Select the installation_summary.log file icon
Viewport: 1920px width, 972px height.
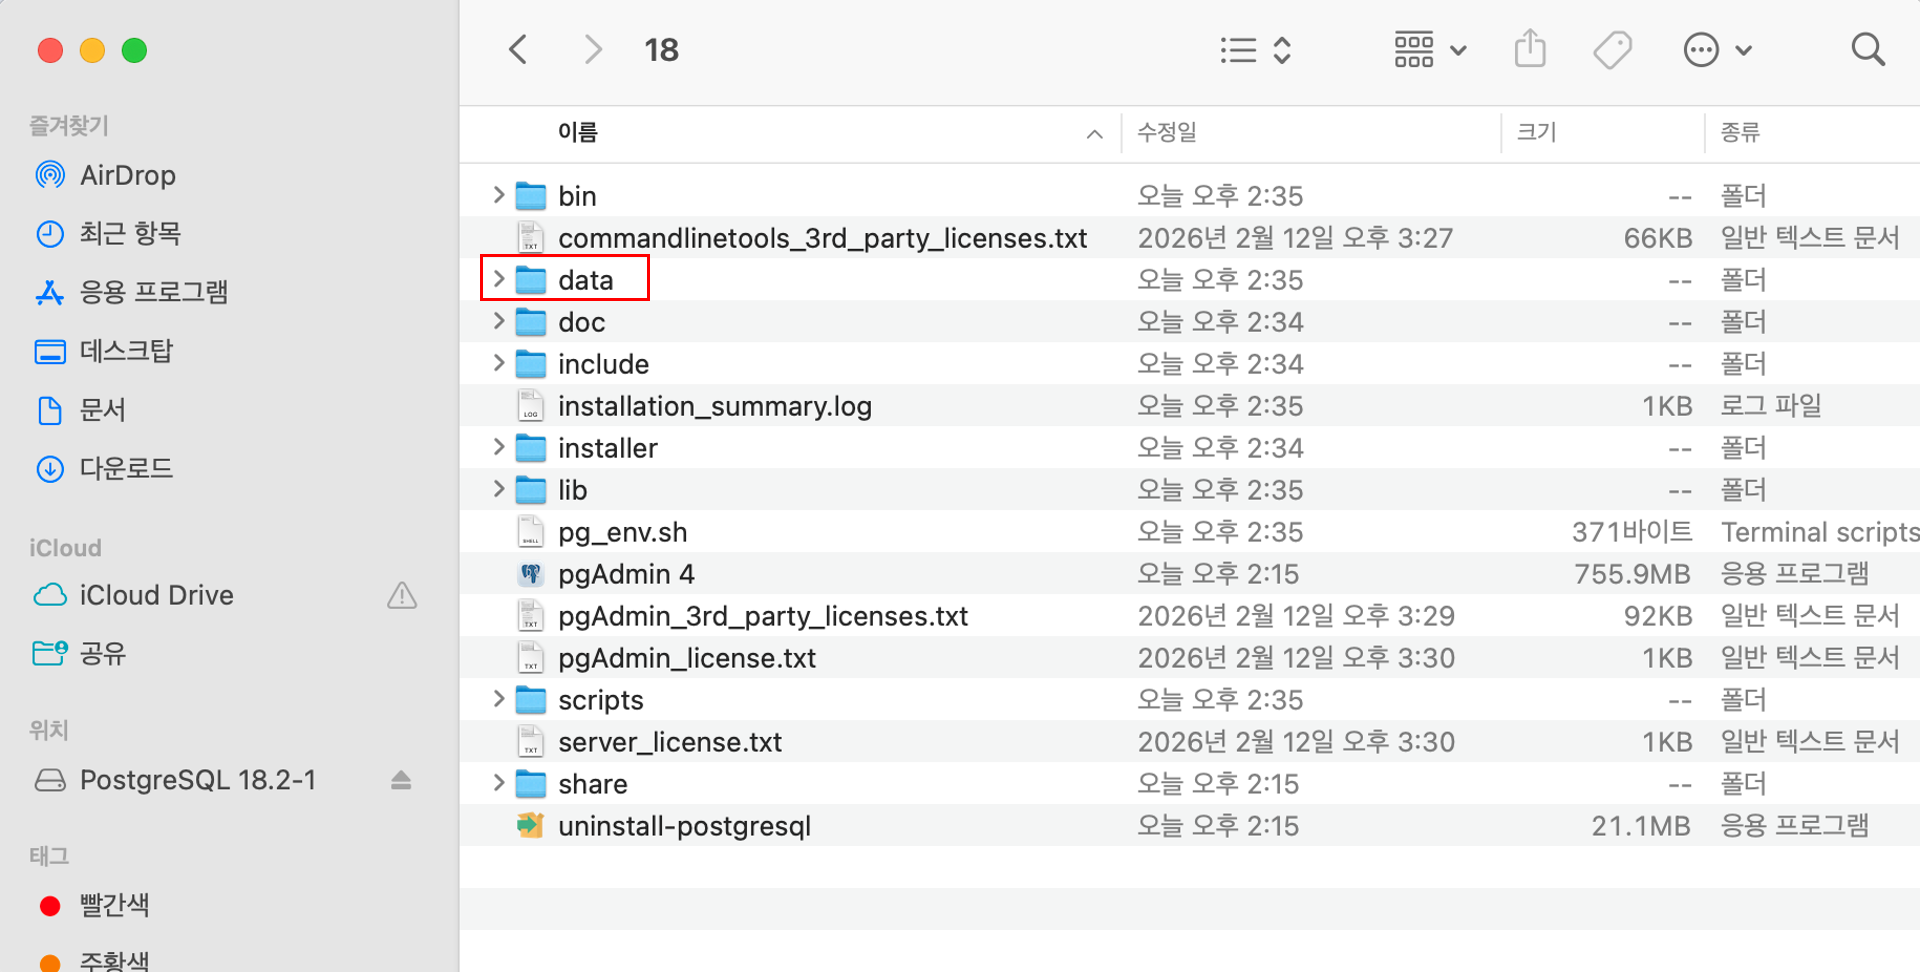pyautogui.click(x=530, y=406)
